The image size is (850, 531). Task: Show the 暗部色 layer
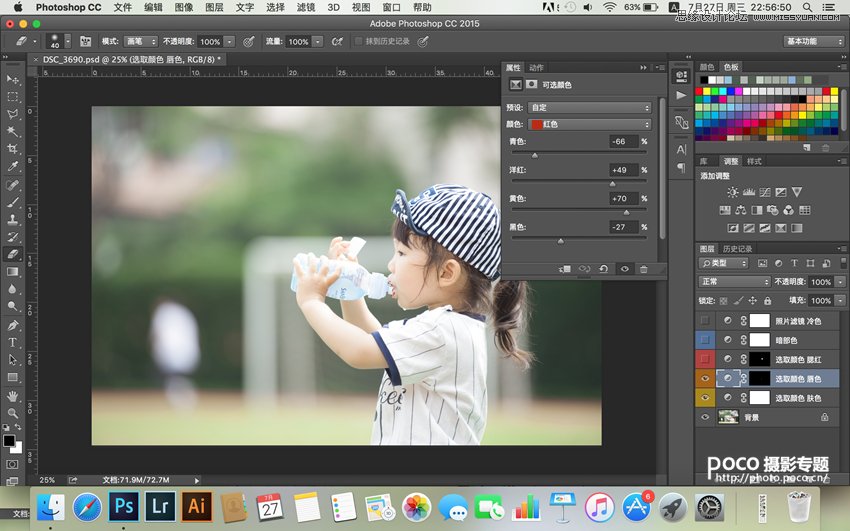coord(705,340)
